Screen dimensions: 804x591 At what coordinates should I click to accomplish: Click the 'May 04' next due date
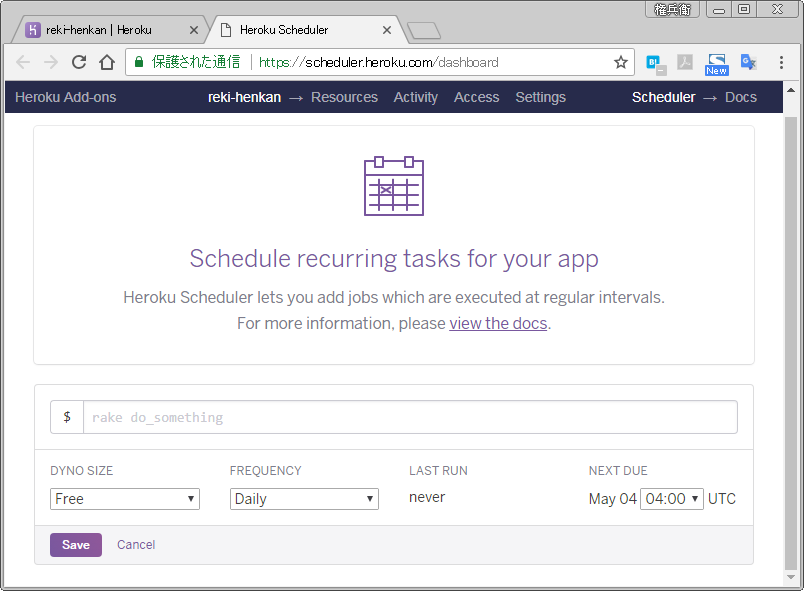point(613,499)
